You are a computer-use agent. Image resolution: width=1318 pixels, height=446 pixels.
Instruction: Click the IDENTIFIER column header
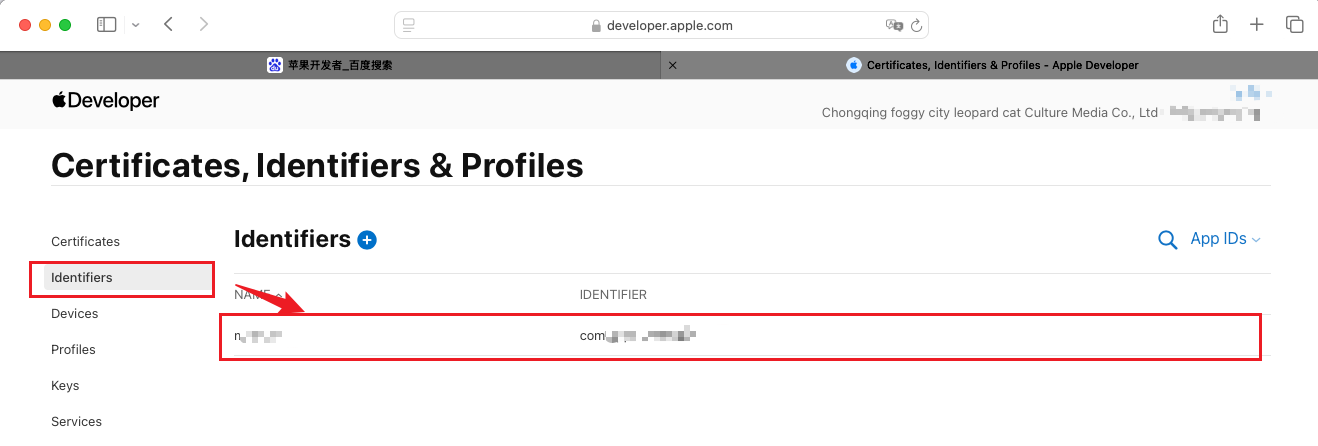tap(613, 295)
